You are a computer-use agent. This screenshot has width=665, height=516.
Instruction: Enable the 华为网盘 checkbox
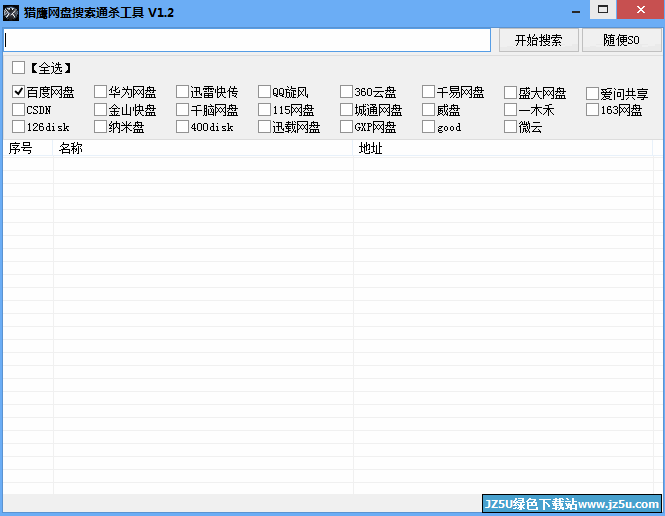(101, 92)
